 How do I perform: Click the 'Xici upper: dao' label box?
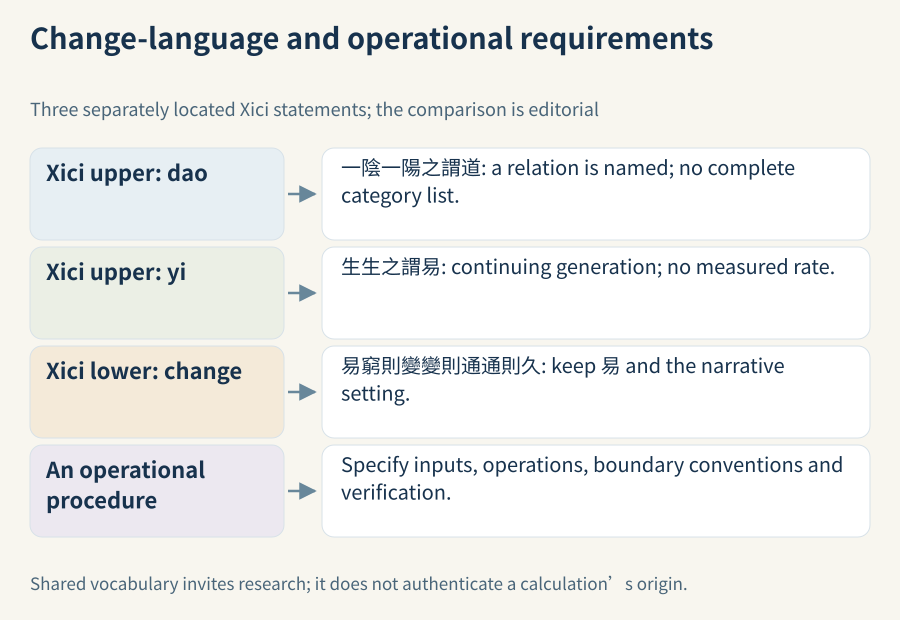[157, 194]
